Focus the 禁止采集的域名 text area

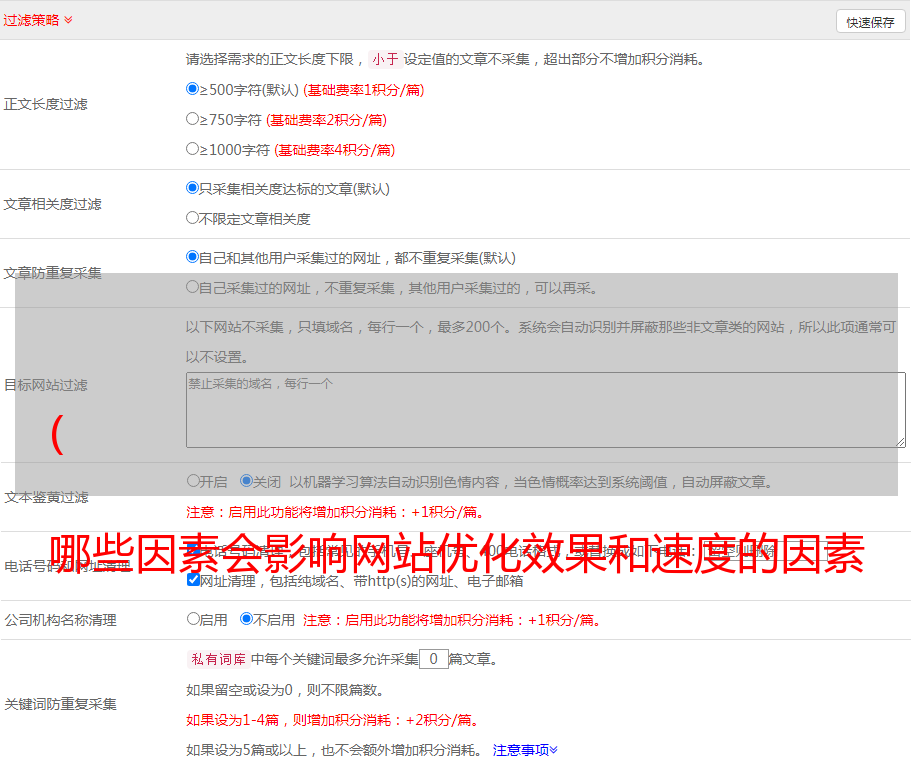tap(545, 410)
